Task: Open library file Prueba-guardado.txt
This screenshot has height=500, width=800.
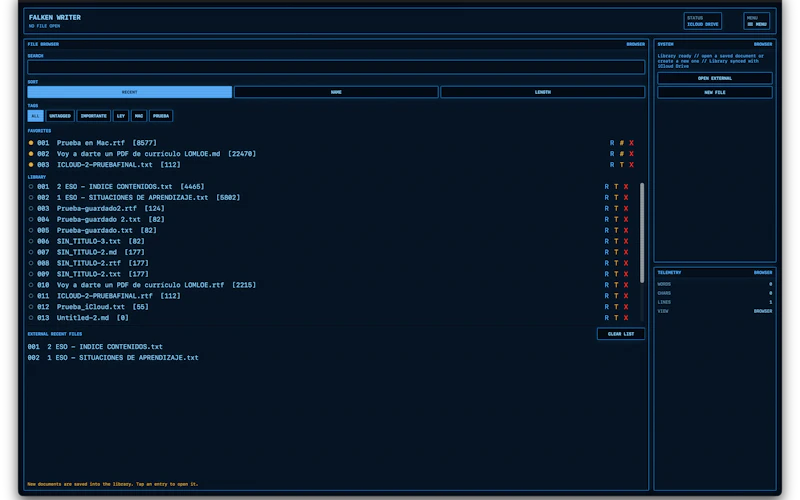Action: [95, 231]
